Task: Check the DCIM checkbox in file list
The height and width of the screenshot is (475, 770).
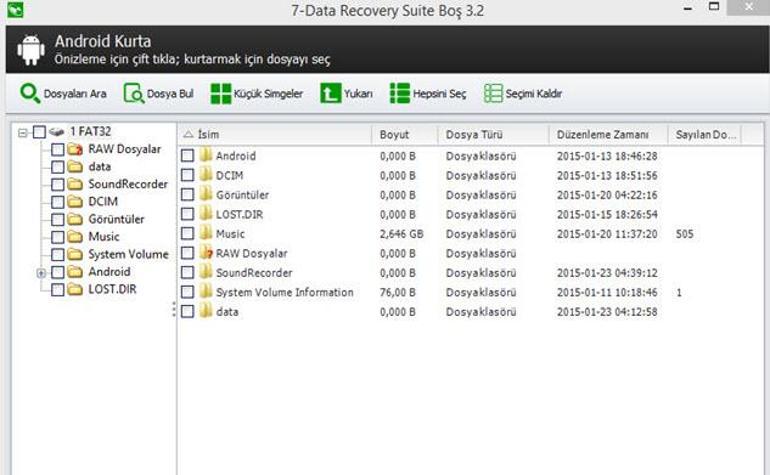Action: click(187, 175)
